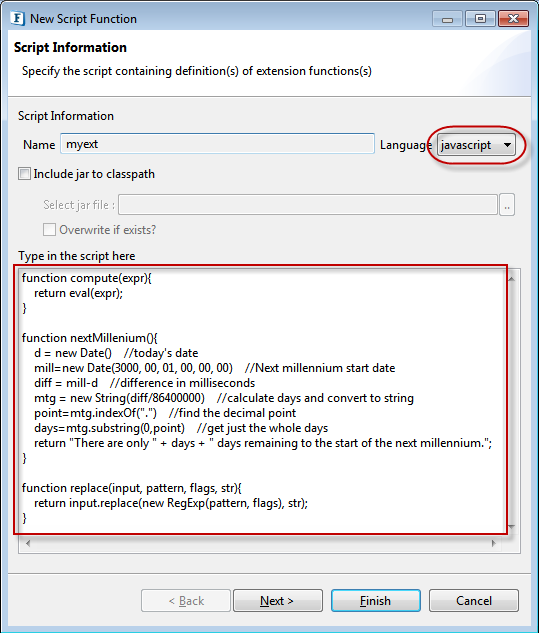
Task: Maximize the New Script Function window
Action: pos(480,19)
